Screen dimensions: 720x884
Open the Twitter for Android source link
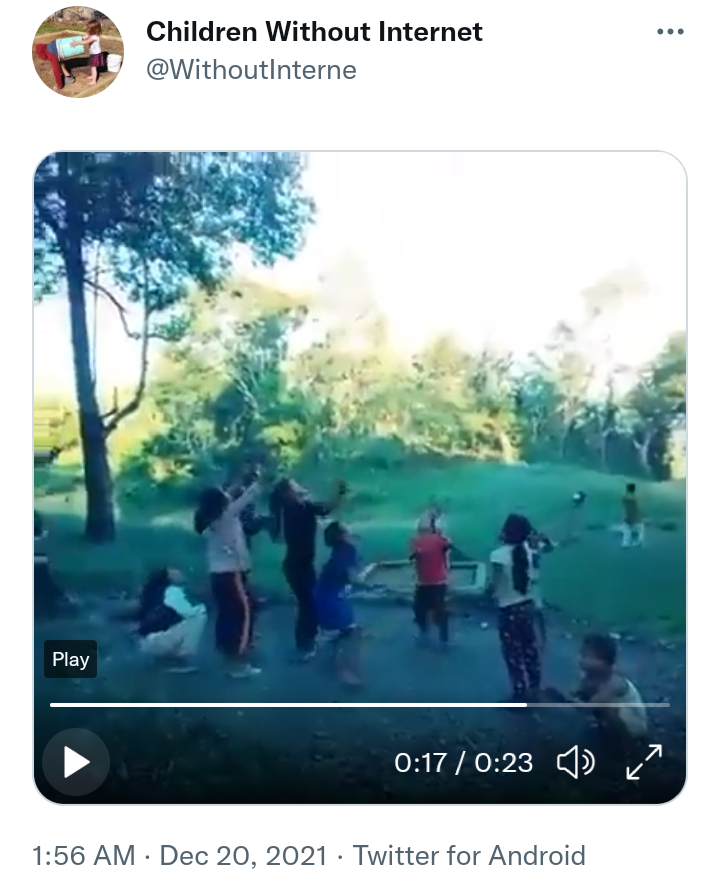click(x=469, y=855)
